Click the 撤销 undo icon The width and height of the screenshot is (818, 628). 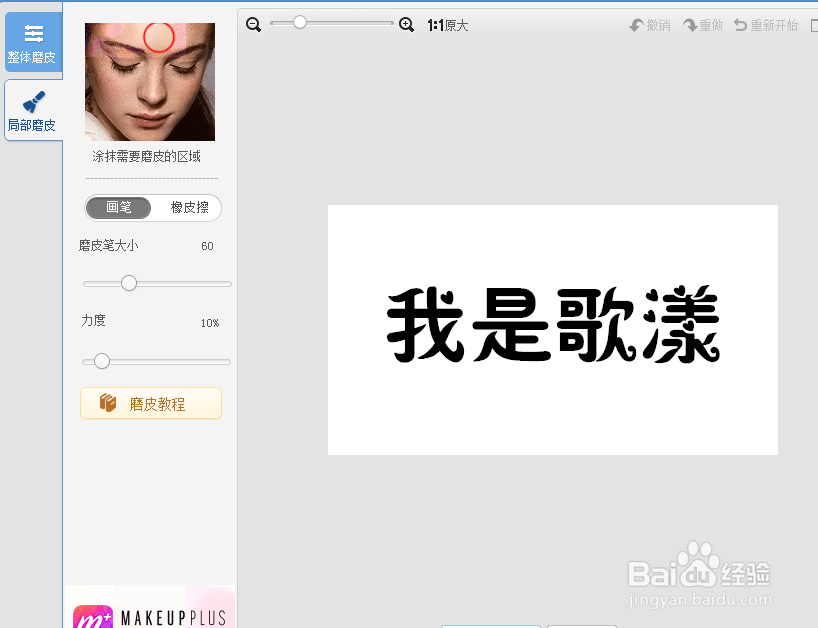tap(649, 24)
